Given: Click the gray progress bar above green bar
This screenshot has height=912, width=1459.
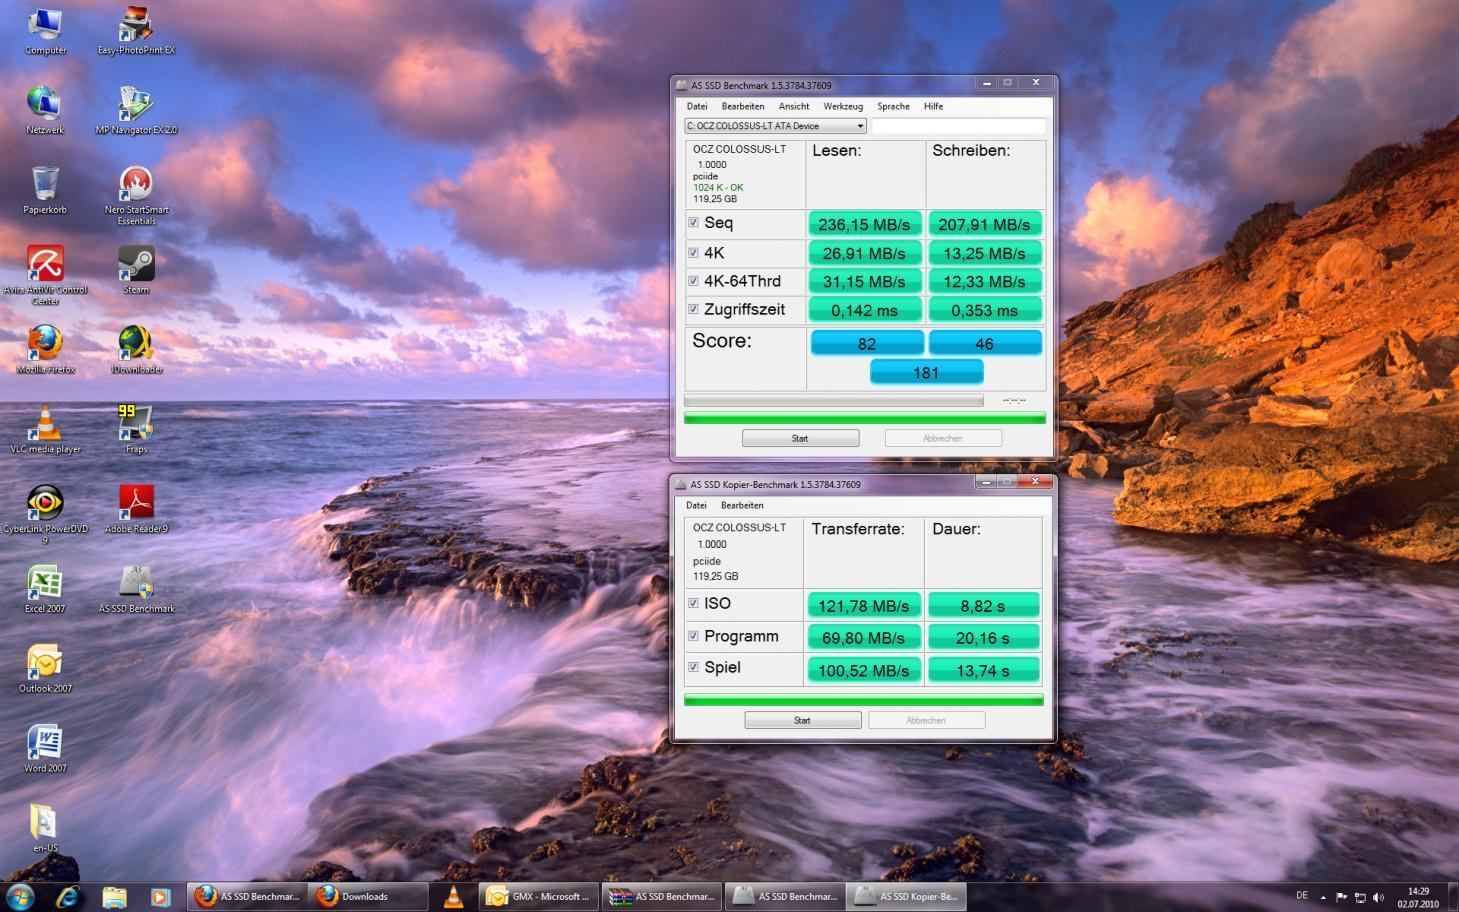Looking at the screenshot, I should pos(834,400).
